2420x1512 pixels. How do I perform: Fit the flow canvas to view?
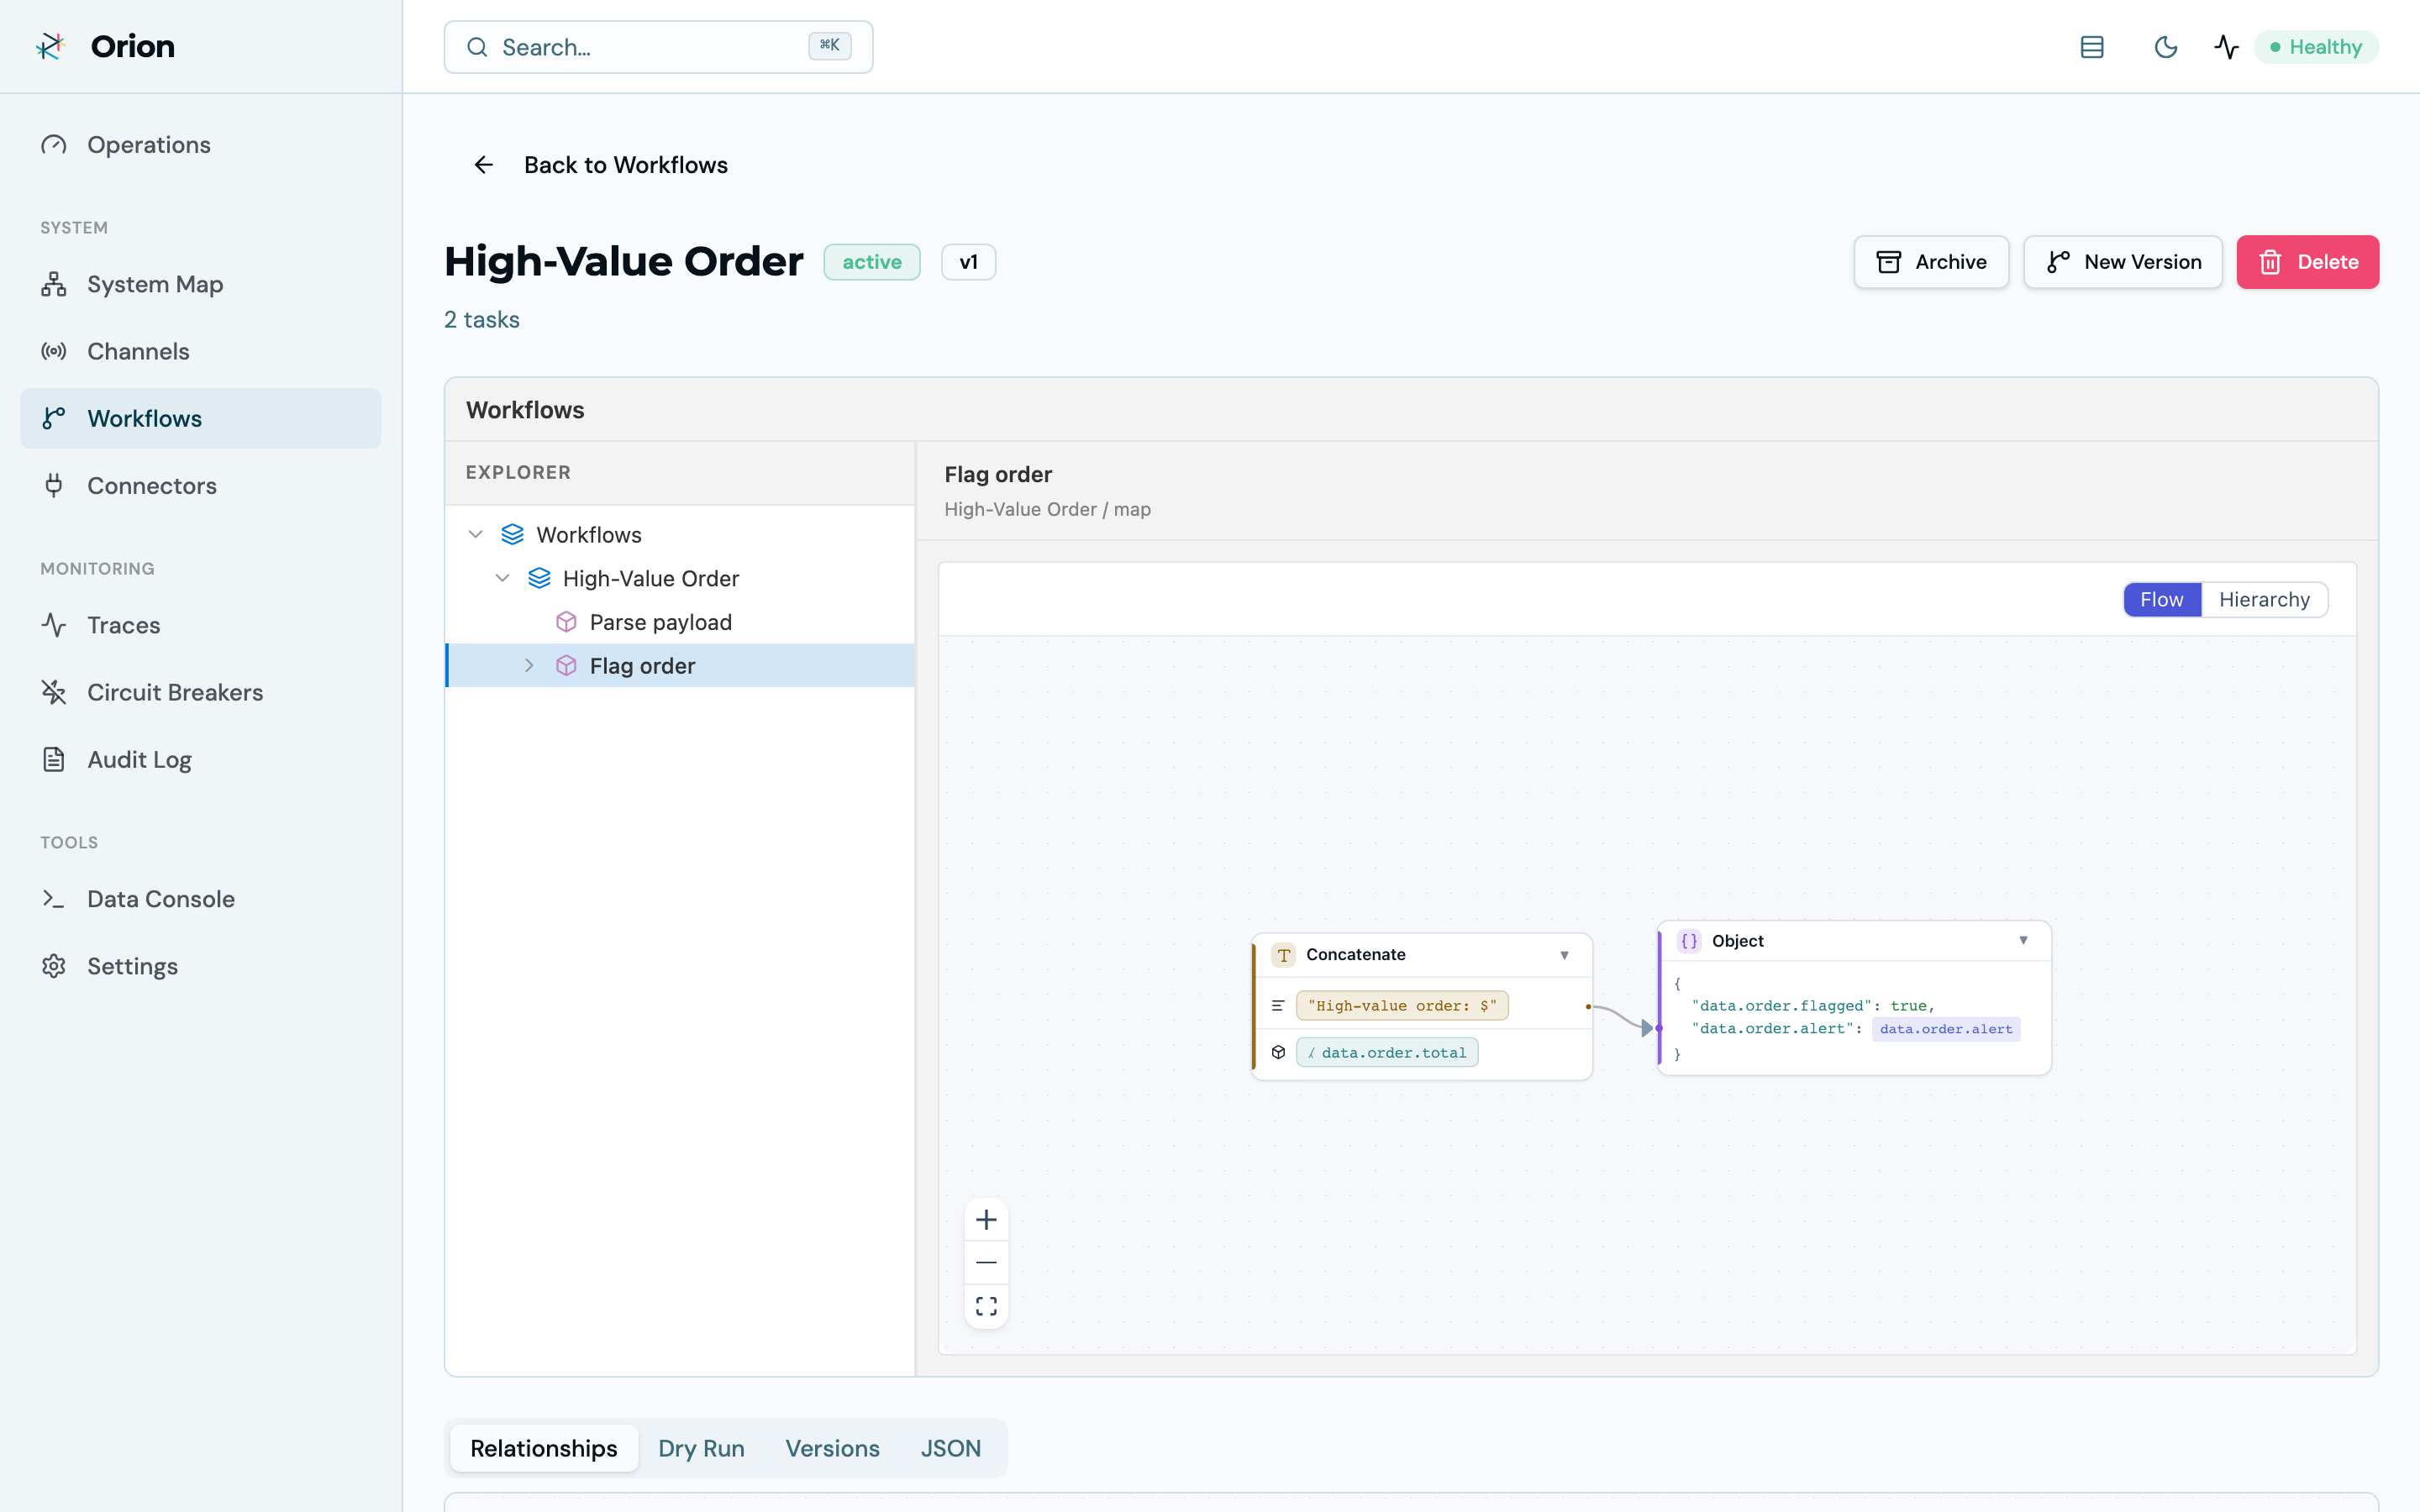pyautogui.click(x=986, y=1307)
